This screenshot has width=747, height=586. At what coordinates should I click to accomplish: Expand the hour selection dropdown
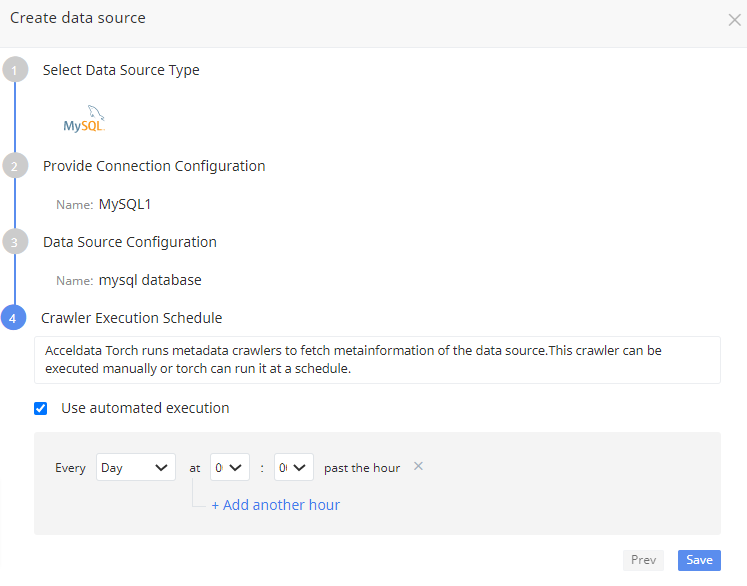[230, 467]
